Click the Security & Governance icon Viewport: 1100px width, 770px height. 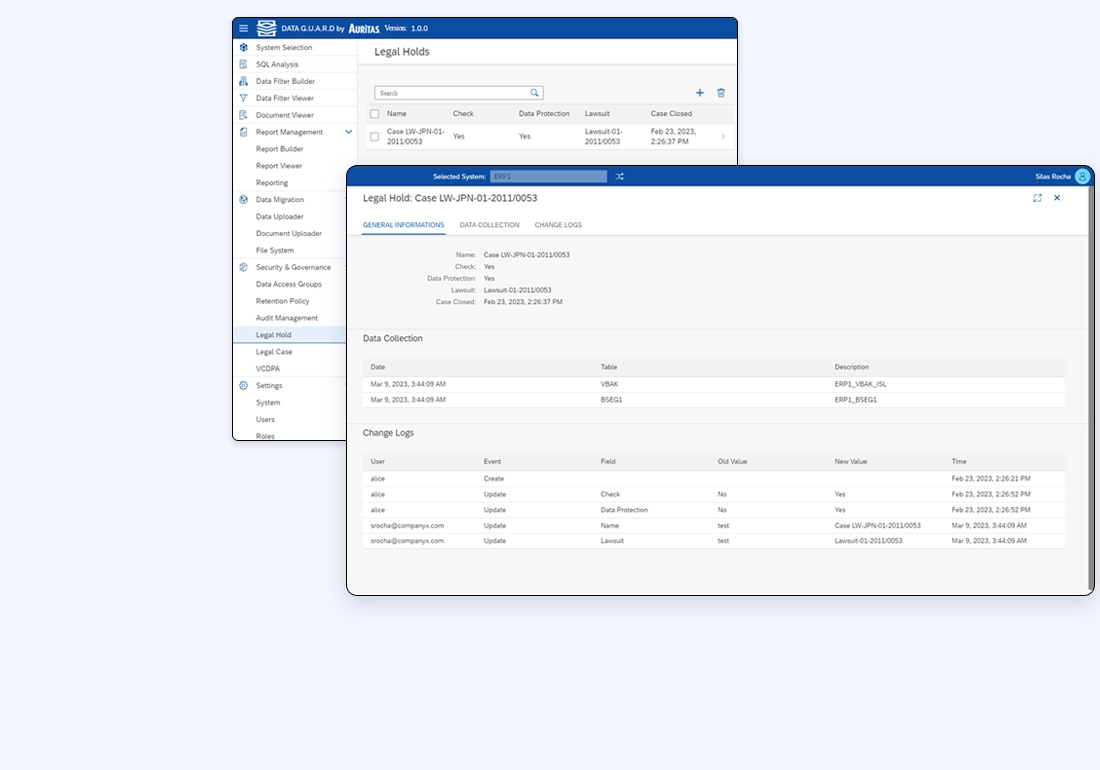pos(243,267)
